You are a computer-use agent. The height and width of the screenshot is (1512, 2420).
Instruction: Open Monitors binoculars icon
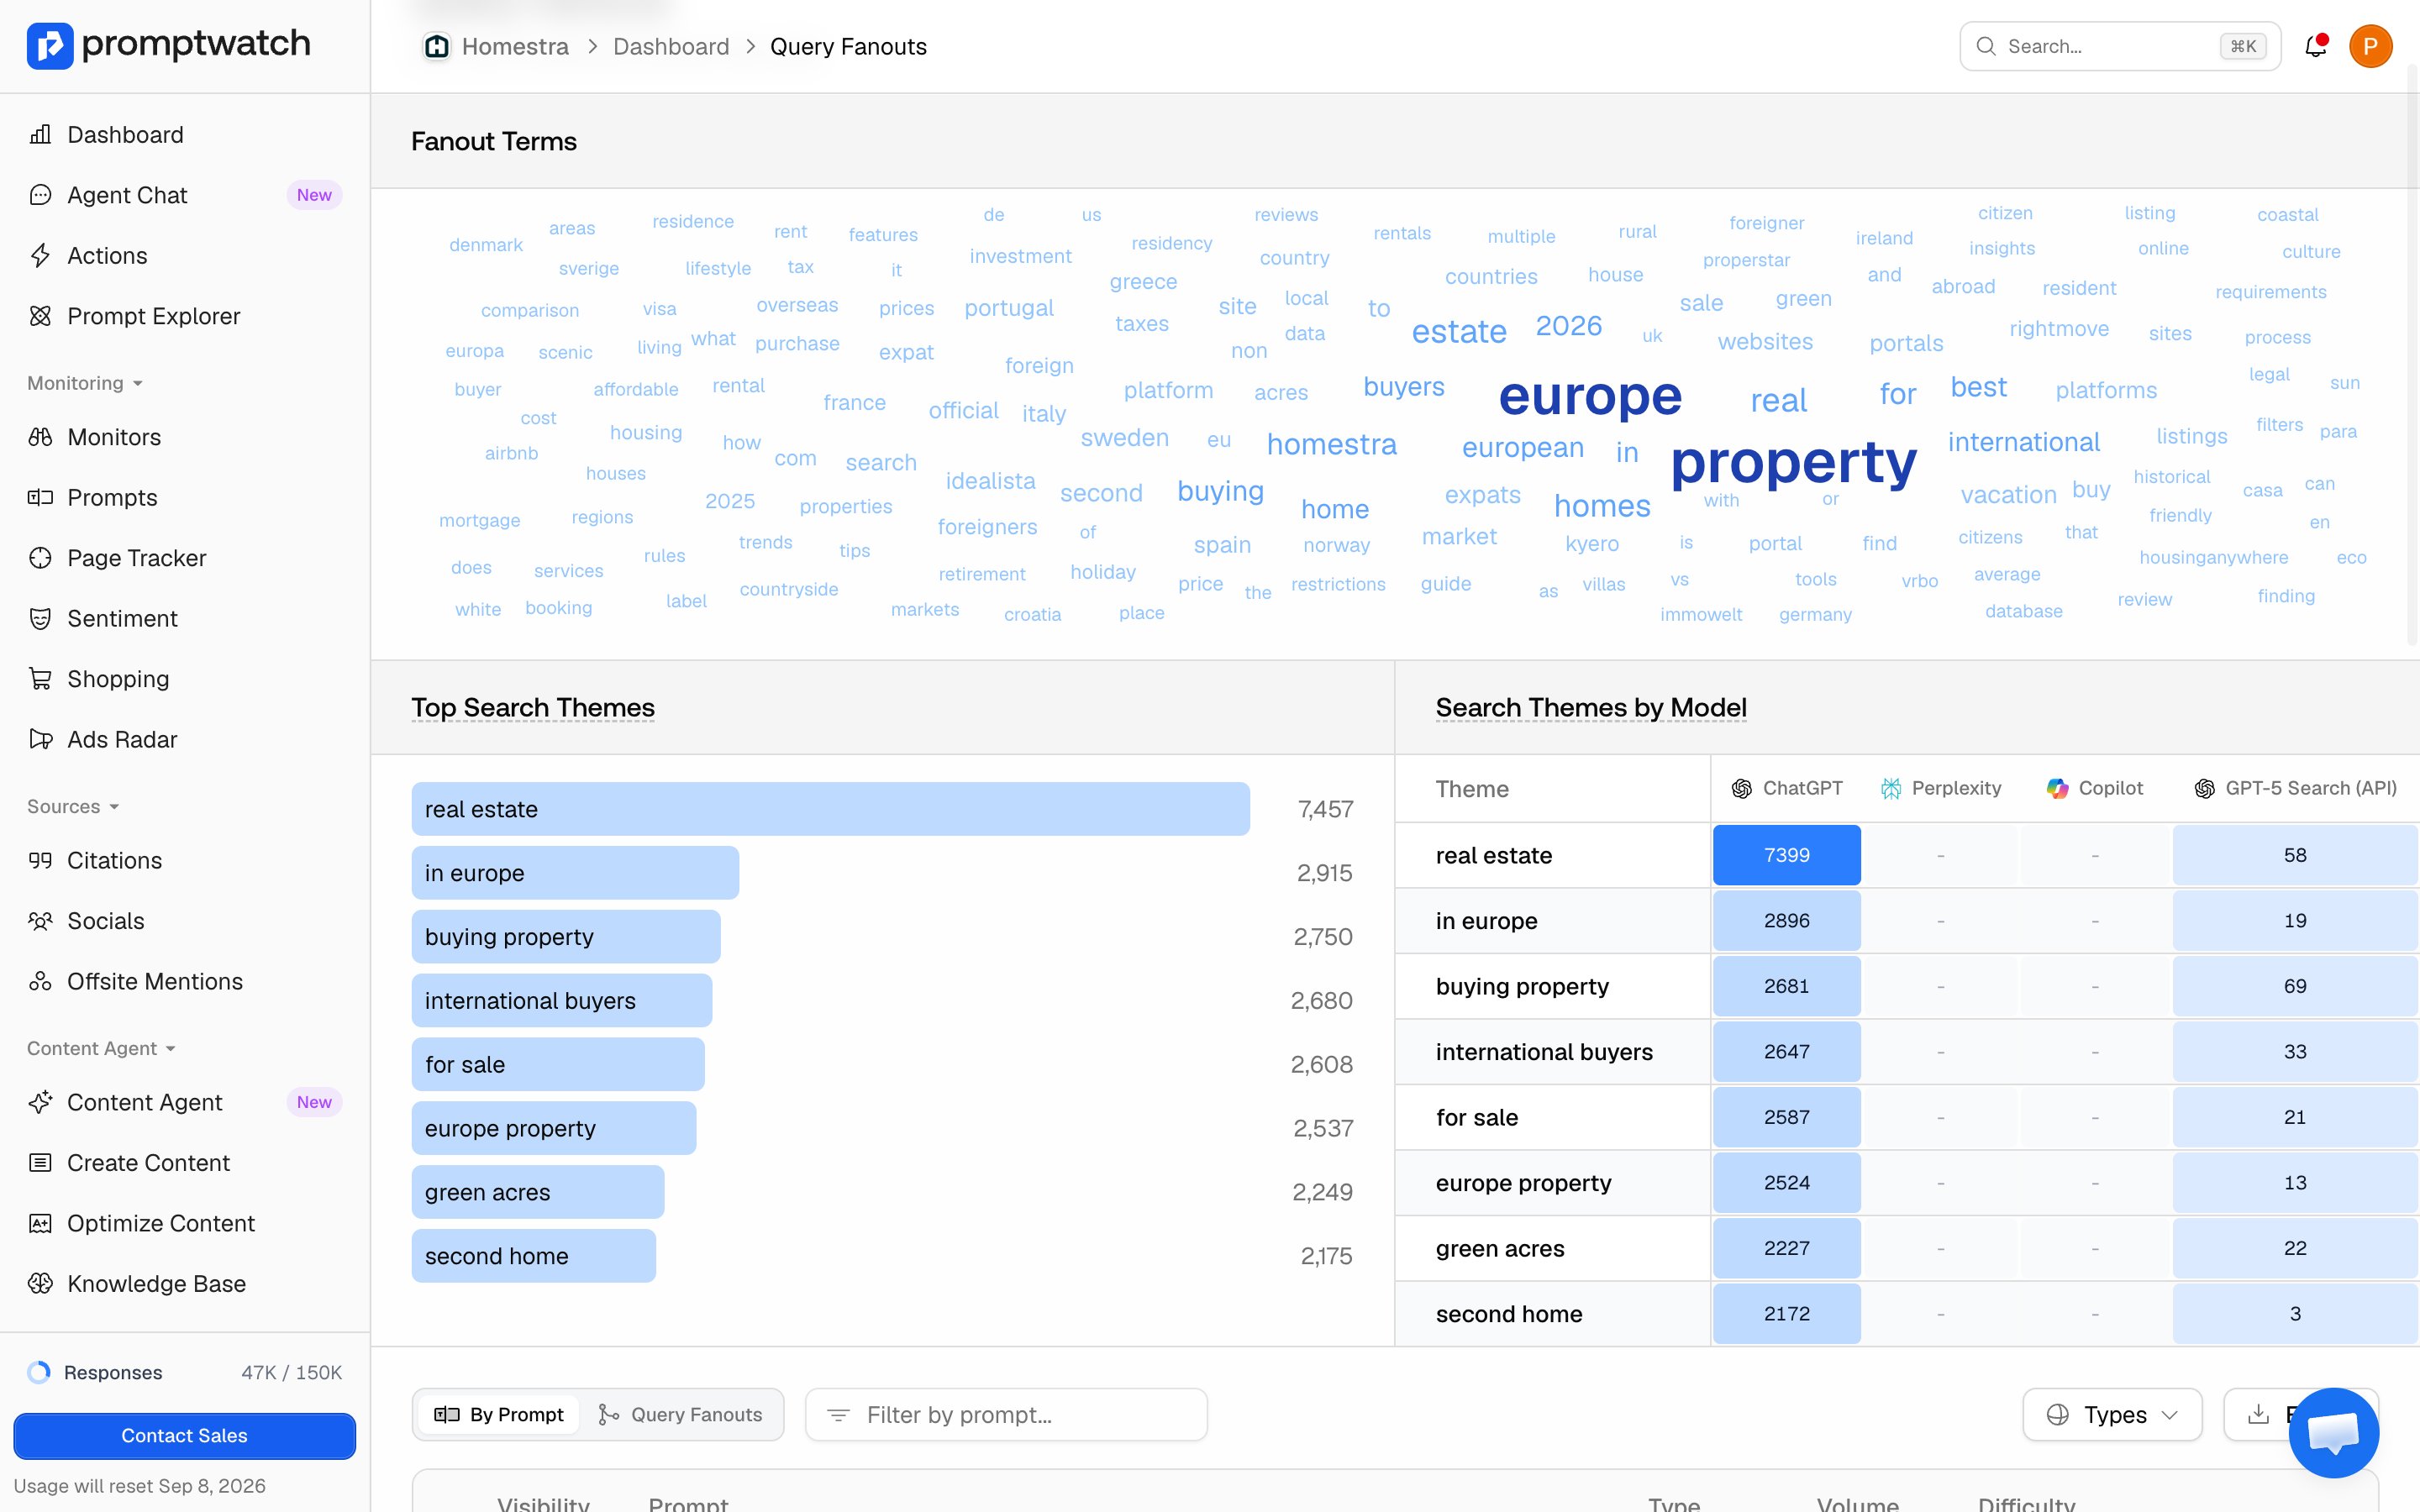(x=40, y=437)
